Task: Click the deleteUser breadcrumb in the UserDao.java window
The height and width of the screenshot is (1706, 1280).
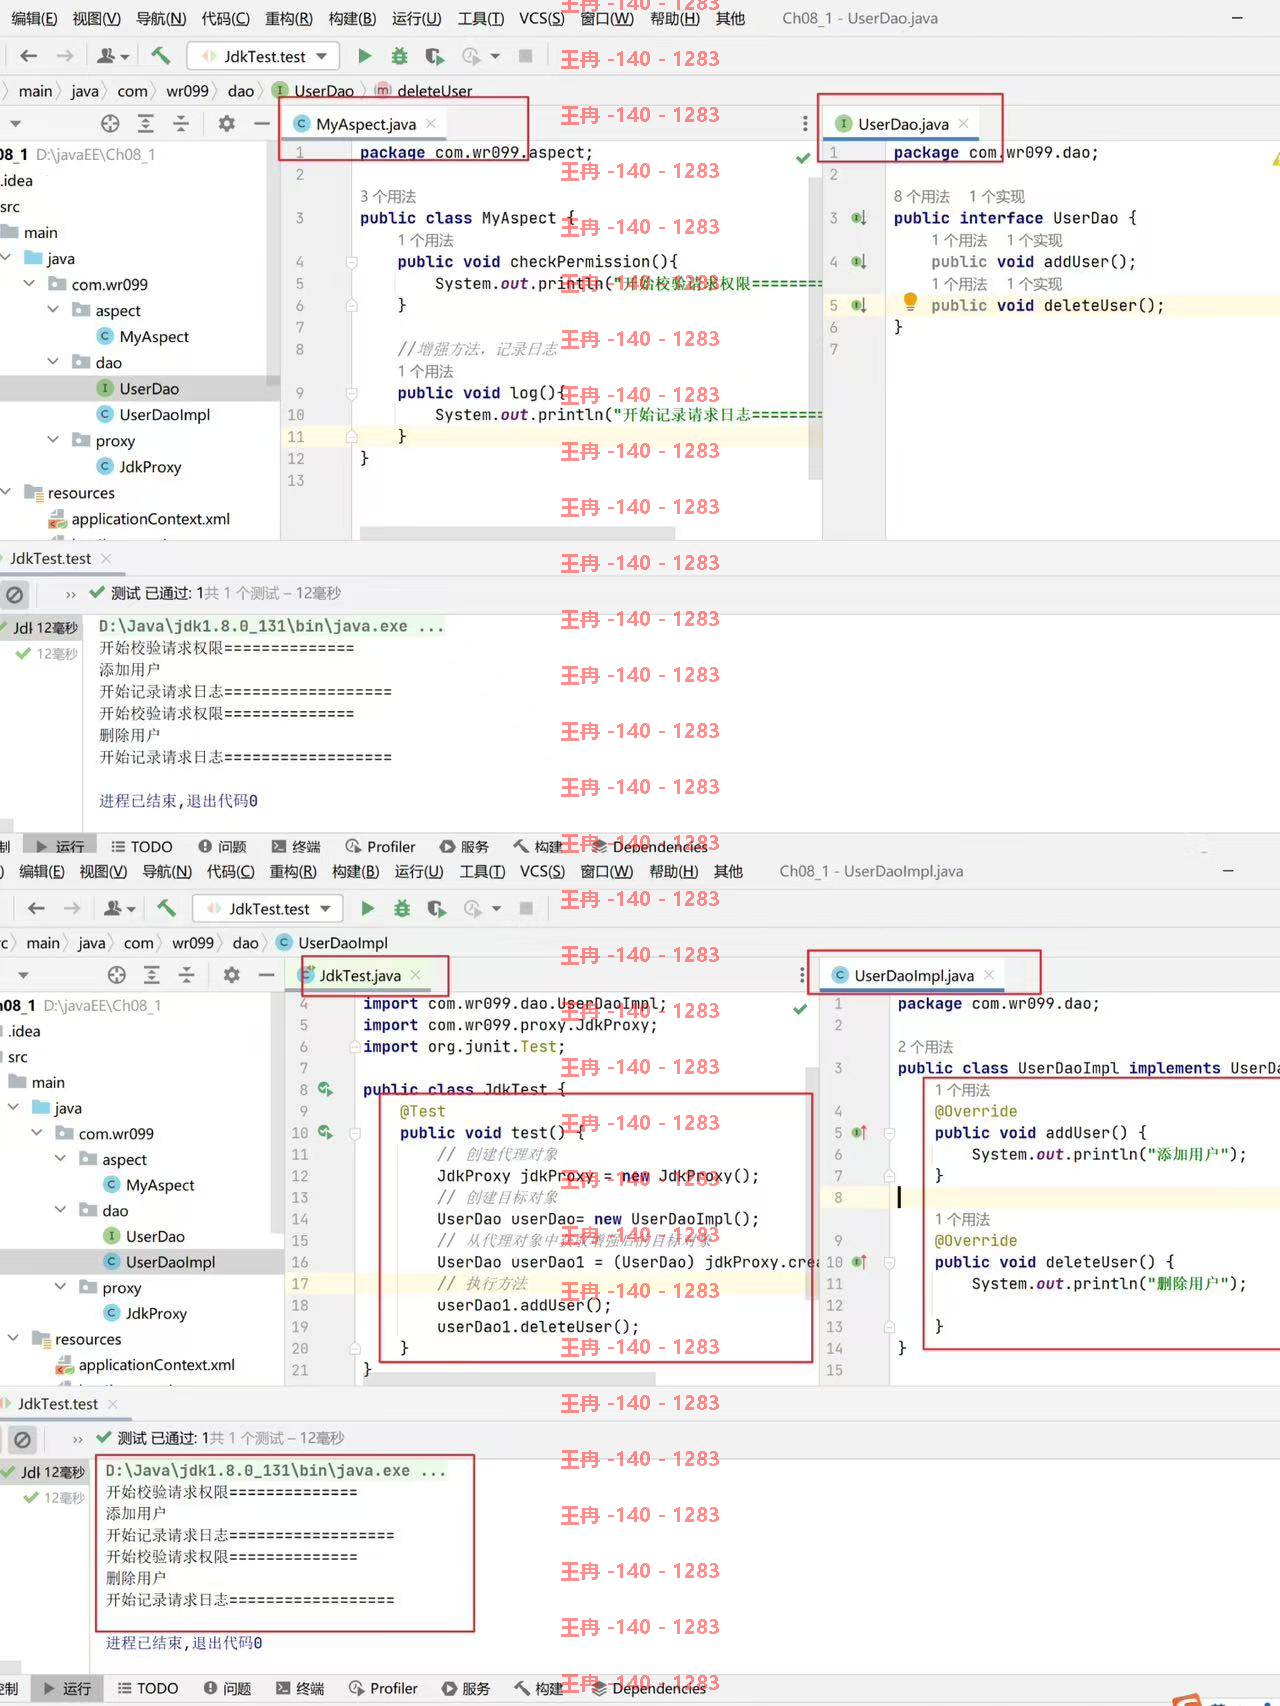Action: point(423,90)
